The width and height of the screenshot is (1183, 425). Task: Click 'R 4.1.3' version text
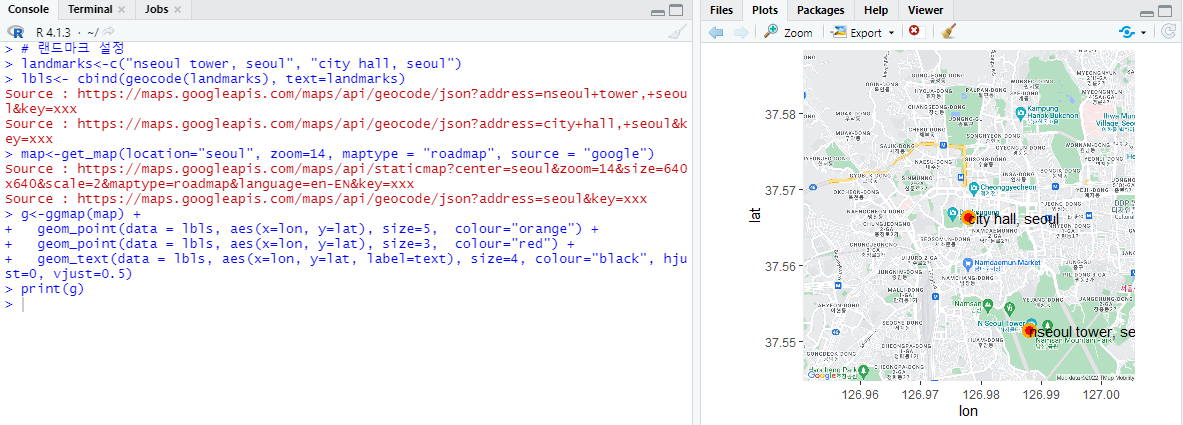click(x=53, y=32)
